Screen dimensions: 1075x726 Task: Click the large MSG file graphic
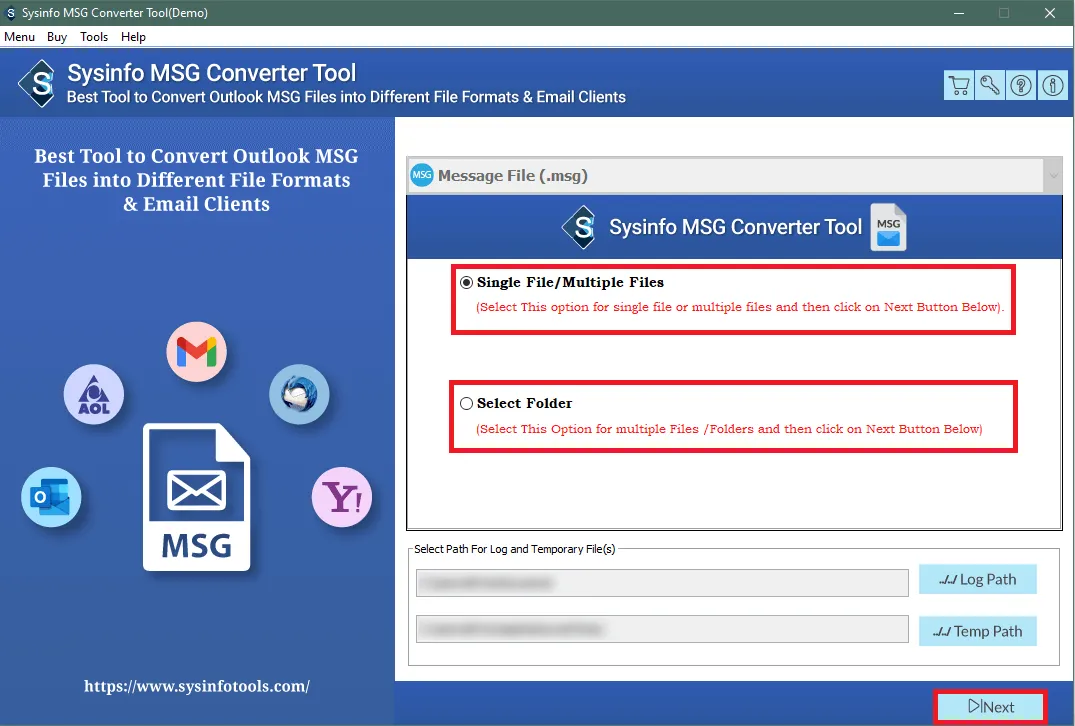(x=197, y=497)
